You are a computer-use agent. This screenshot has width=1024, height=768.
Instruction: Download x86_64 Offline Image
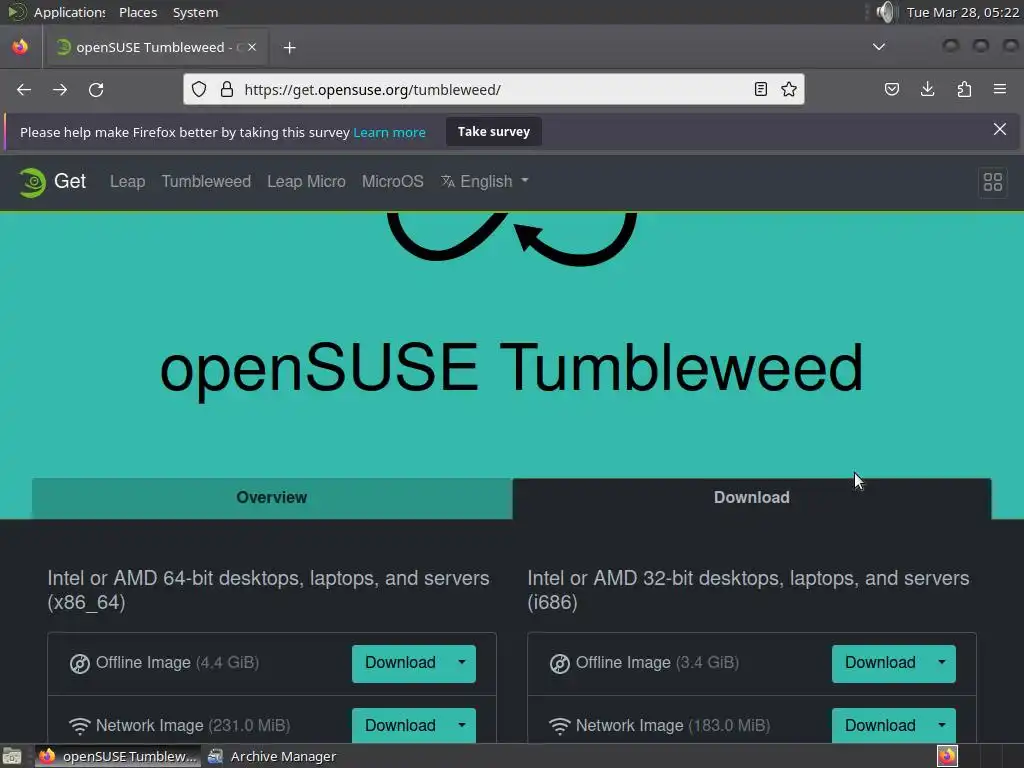point(400,664)
